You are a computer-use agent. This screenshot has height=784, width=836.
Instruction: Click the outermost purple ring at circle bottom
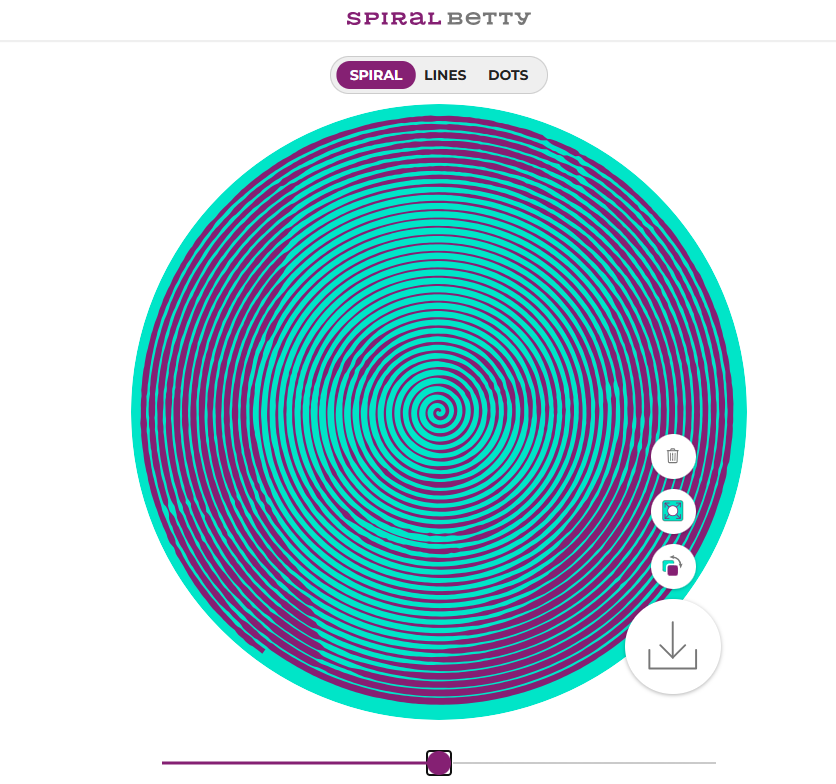click(x=439, y=705)
